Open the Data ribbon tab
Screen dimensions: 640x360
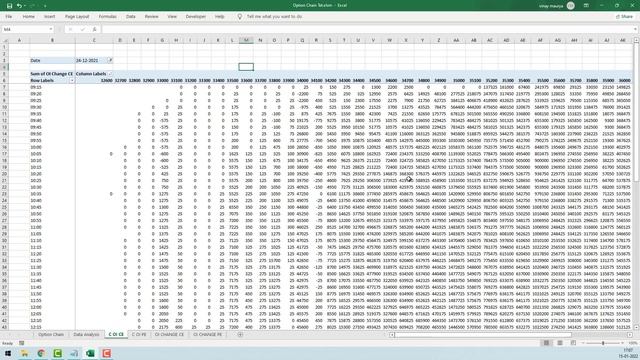tap(131, 17)
